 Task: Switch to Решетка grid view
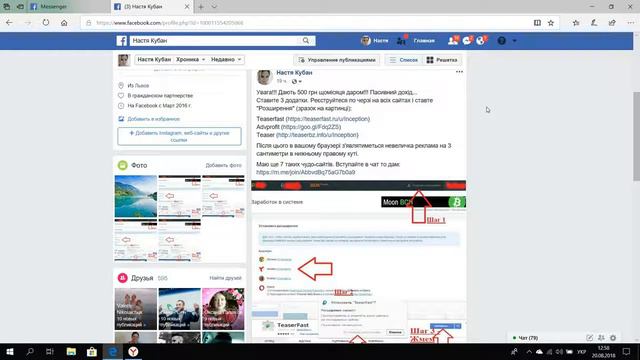click(442, 60)
